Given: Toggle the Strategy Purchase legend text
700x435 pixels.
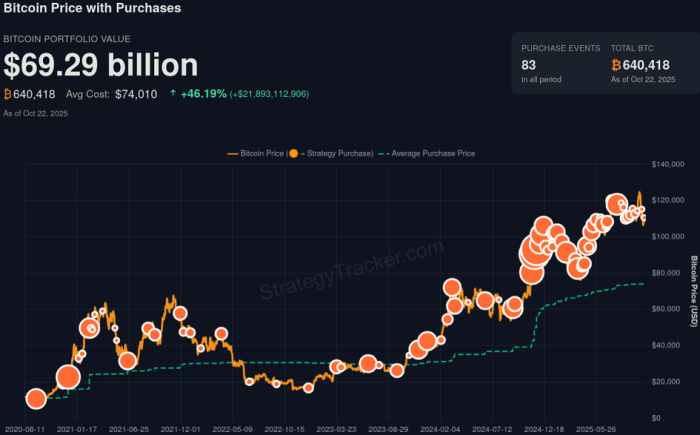Looking at the screenshot, I should coord(338,154).
